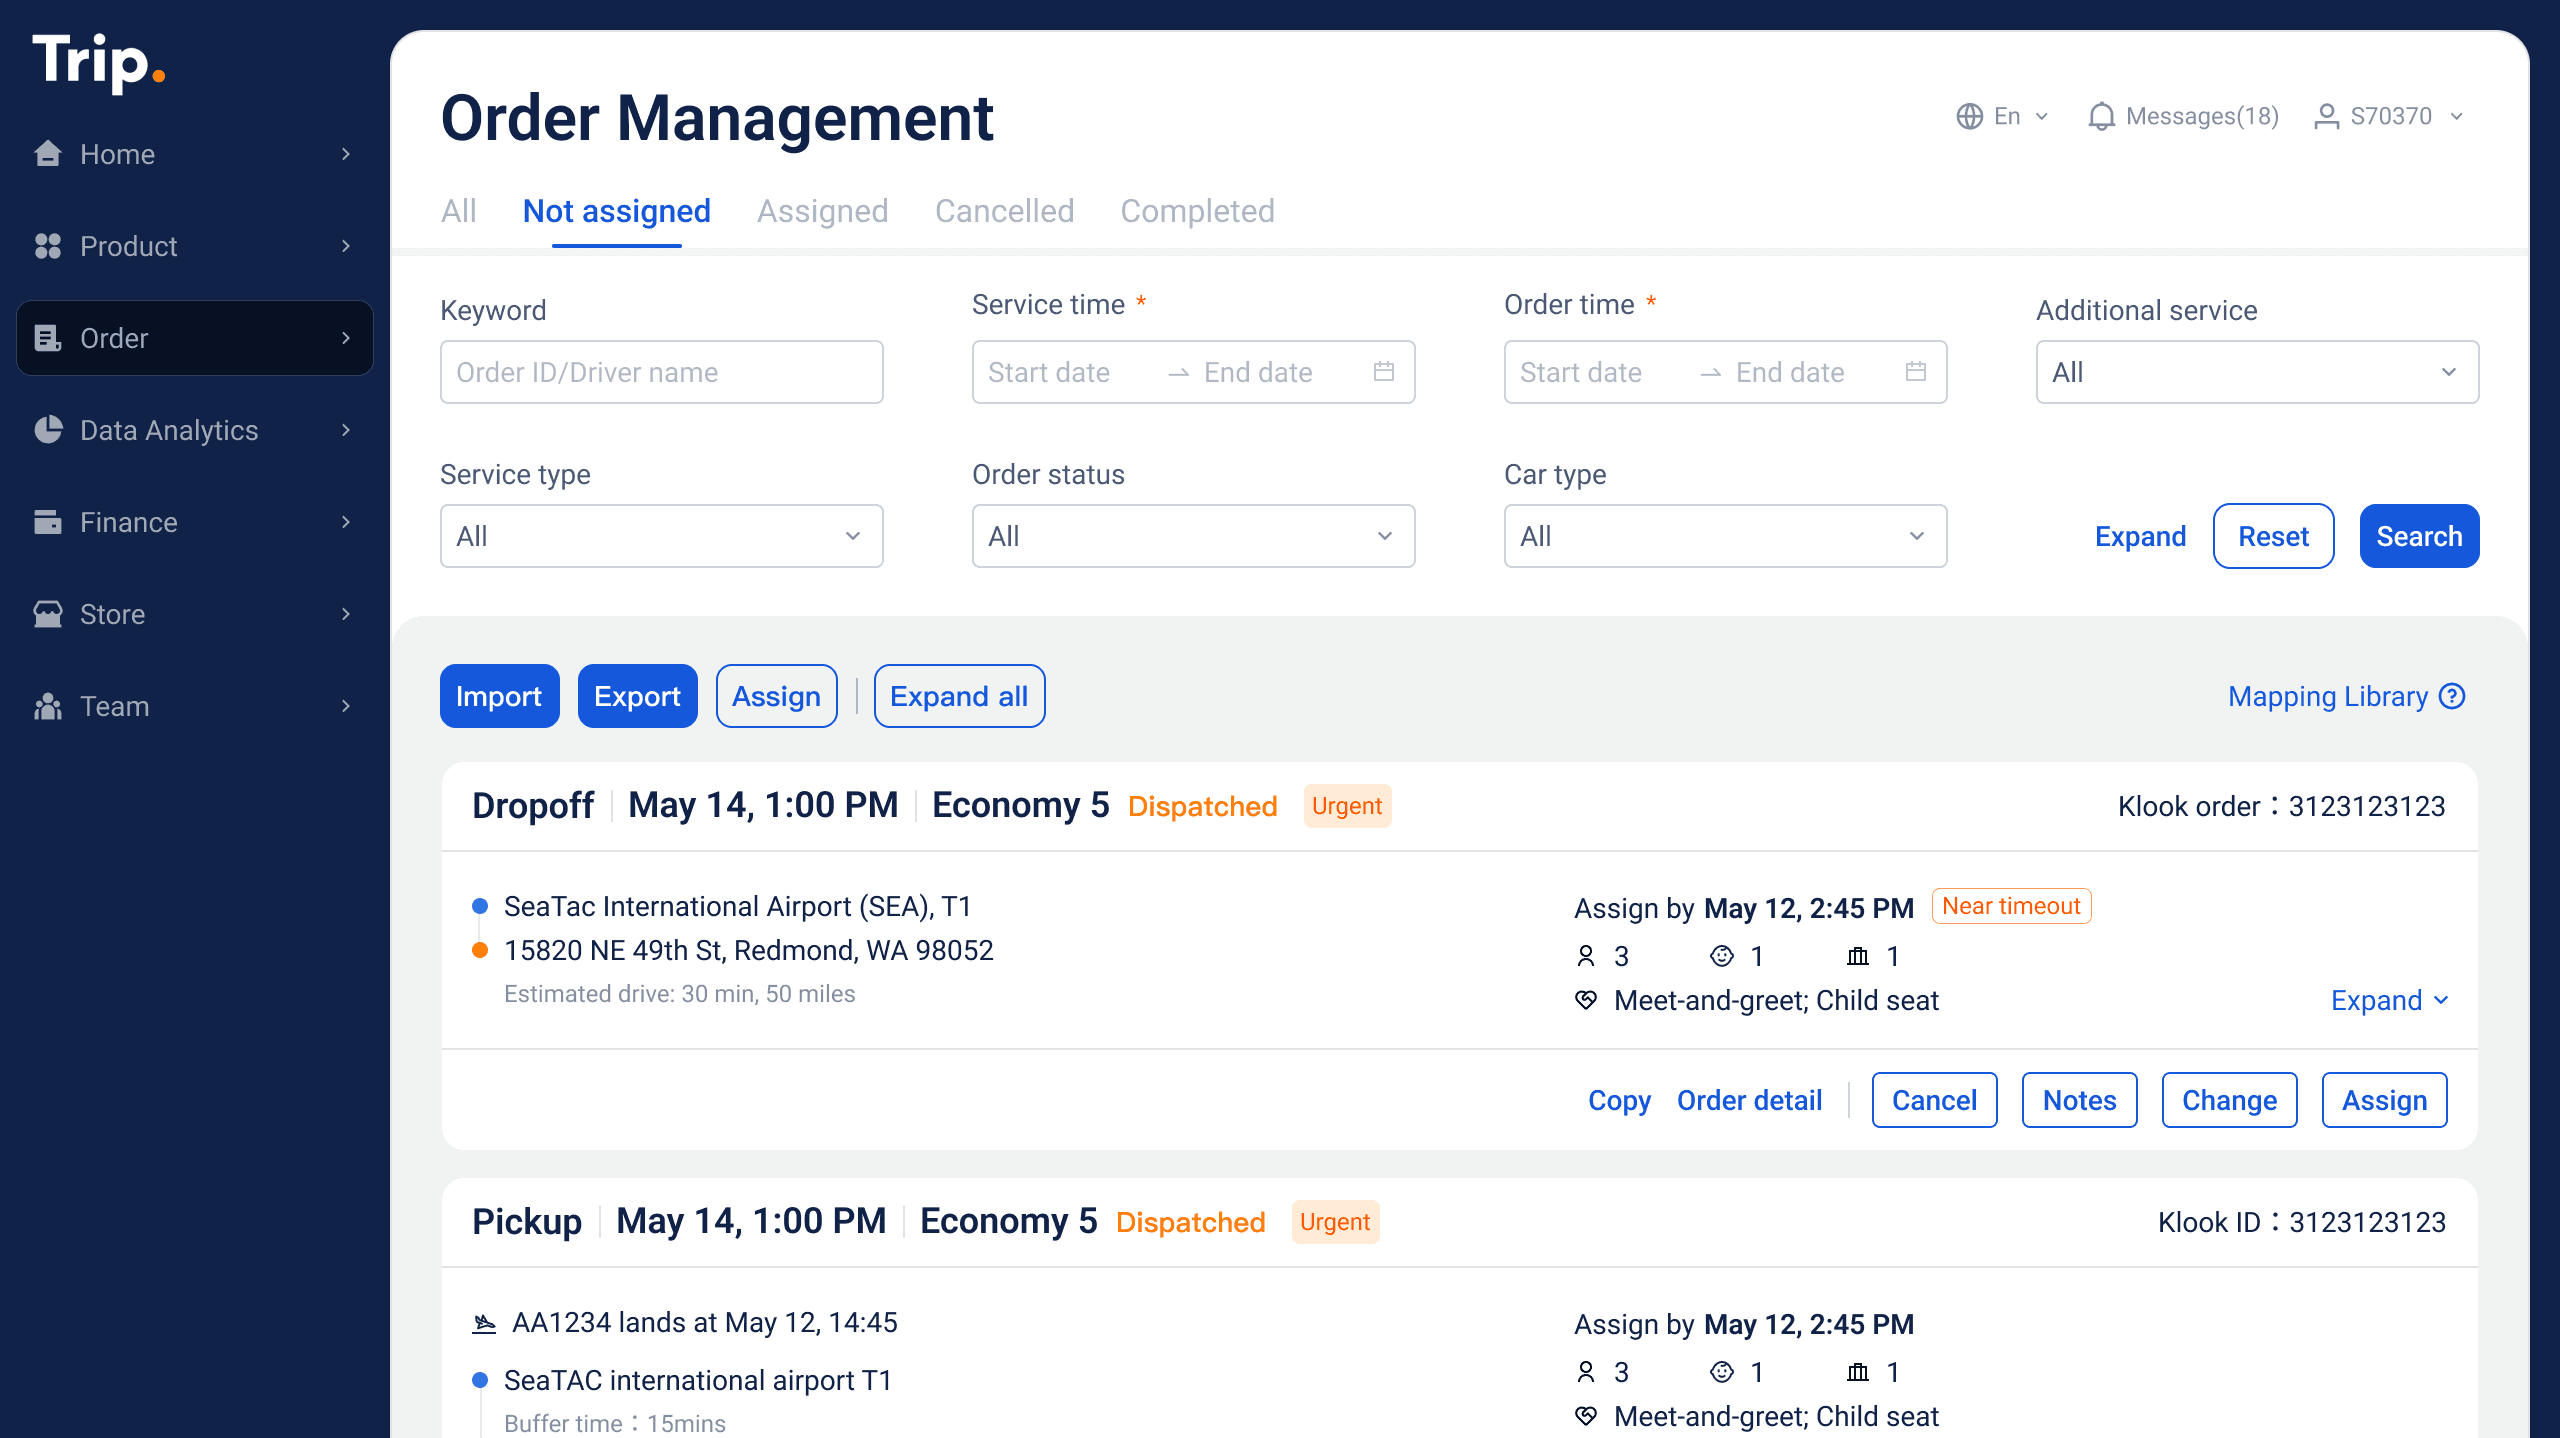Screen dimensions: 2560x1438
Task: Open the Service type dropdown
Action: coord(661,536)
